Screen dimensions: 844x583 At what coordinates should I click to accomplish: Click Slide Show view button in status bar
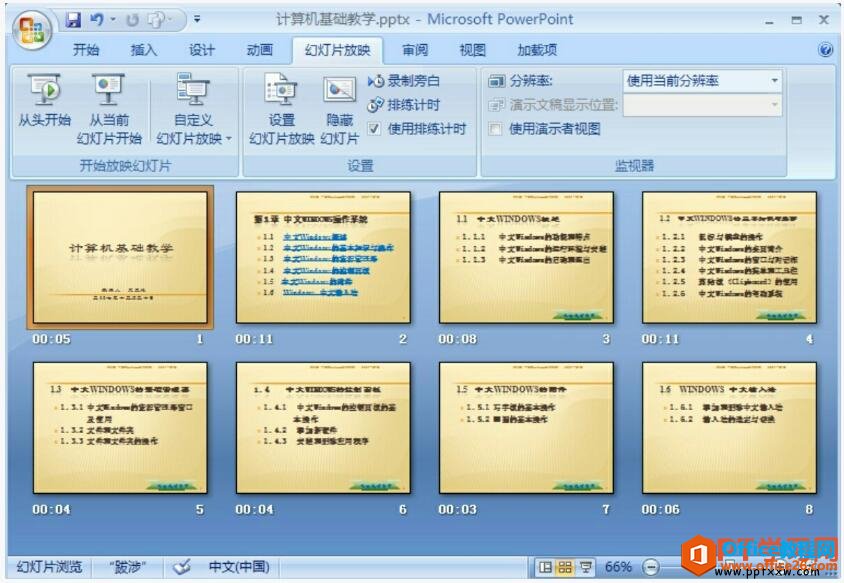[585, 567]
